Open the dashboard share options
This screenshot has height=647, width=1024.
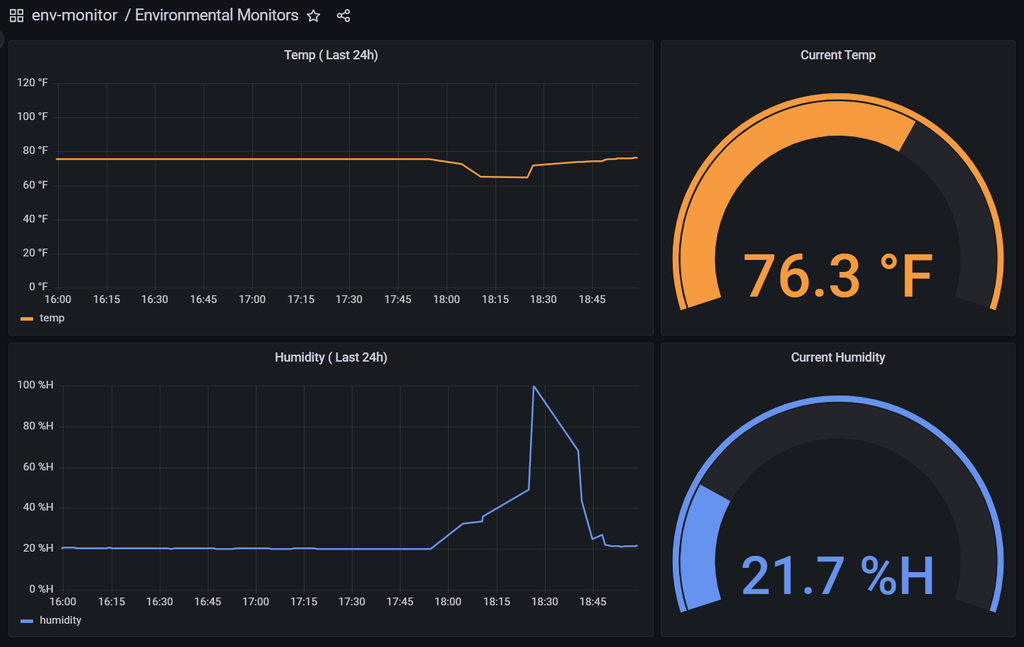click(x=342, y=15)
